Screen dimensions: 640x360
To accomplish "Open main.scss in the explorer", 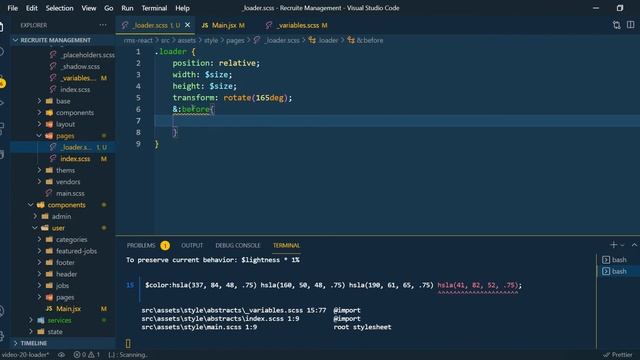I will pyautogui.click(x=70, y=193).
